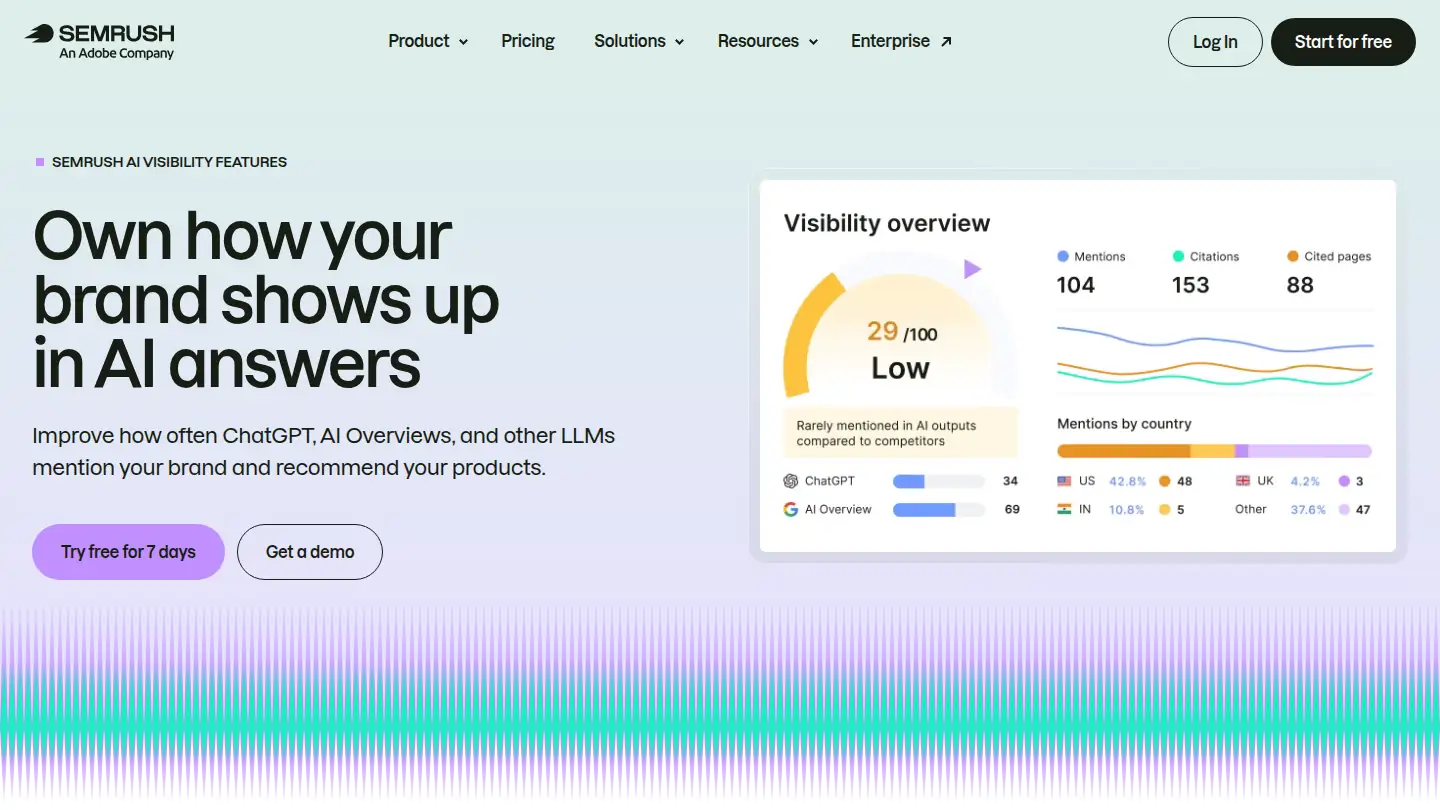
Task: Click Try free for 7 days
Action: coord(128,552)
